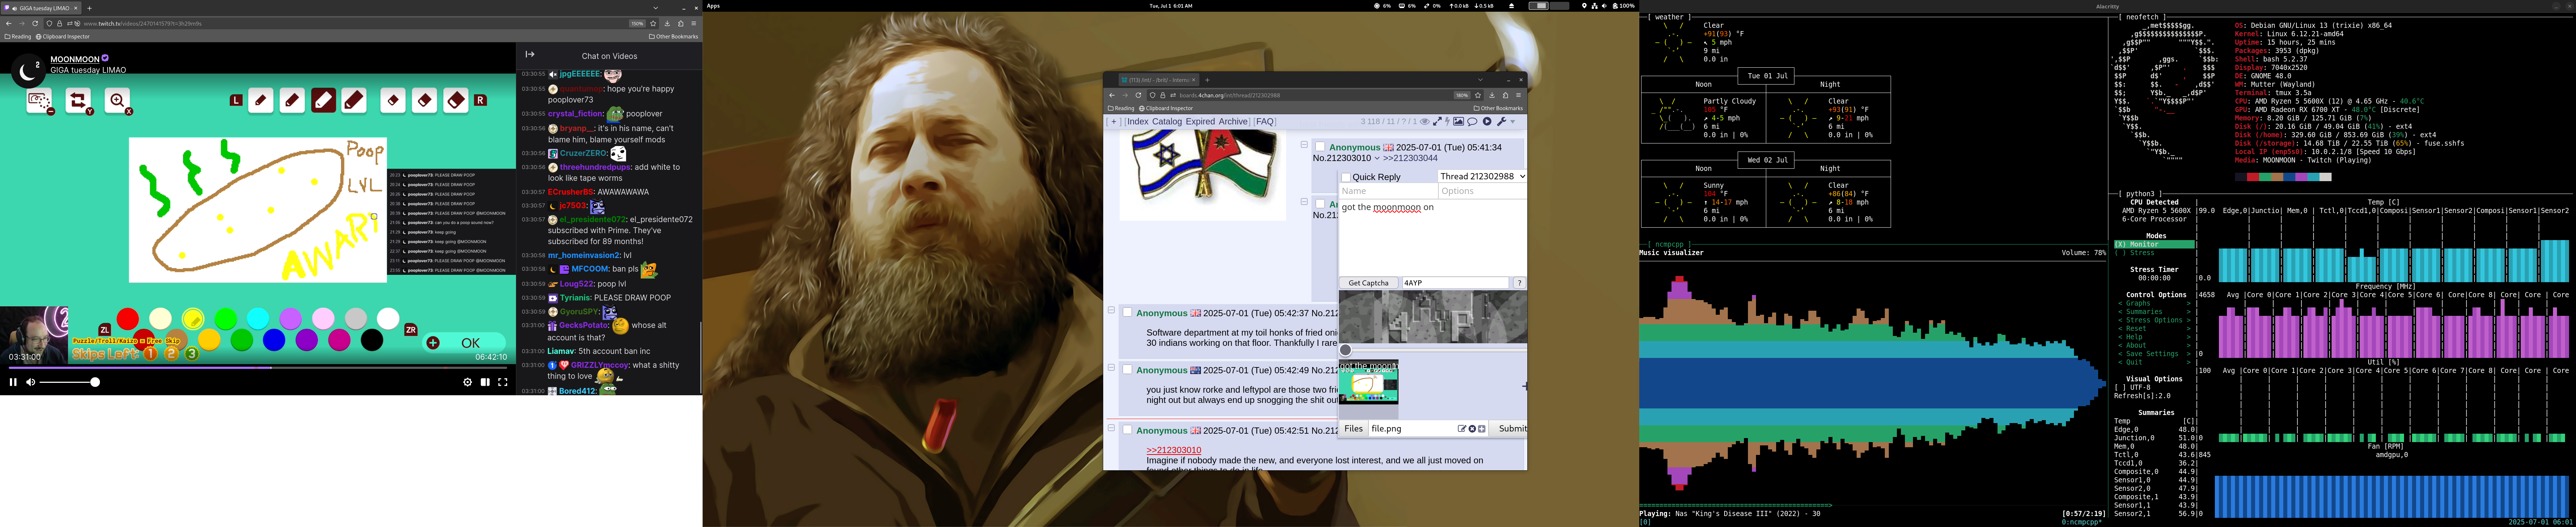
Task: Collapse the Chat on Videos panel
Action: [x=530, y=55]
